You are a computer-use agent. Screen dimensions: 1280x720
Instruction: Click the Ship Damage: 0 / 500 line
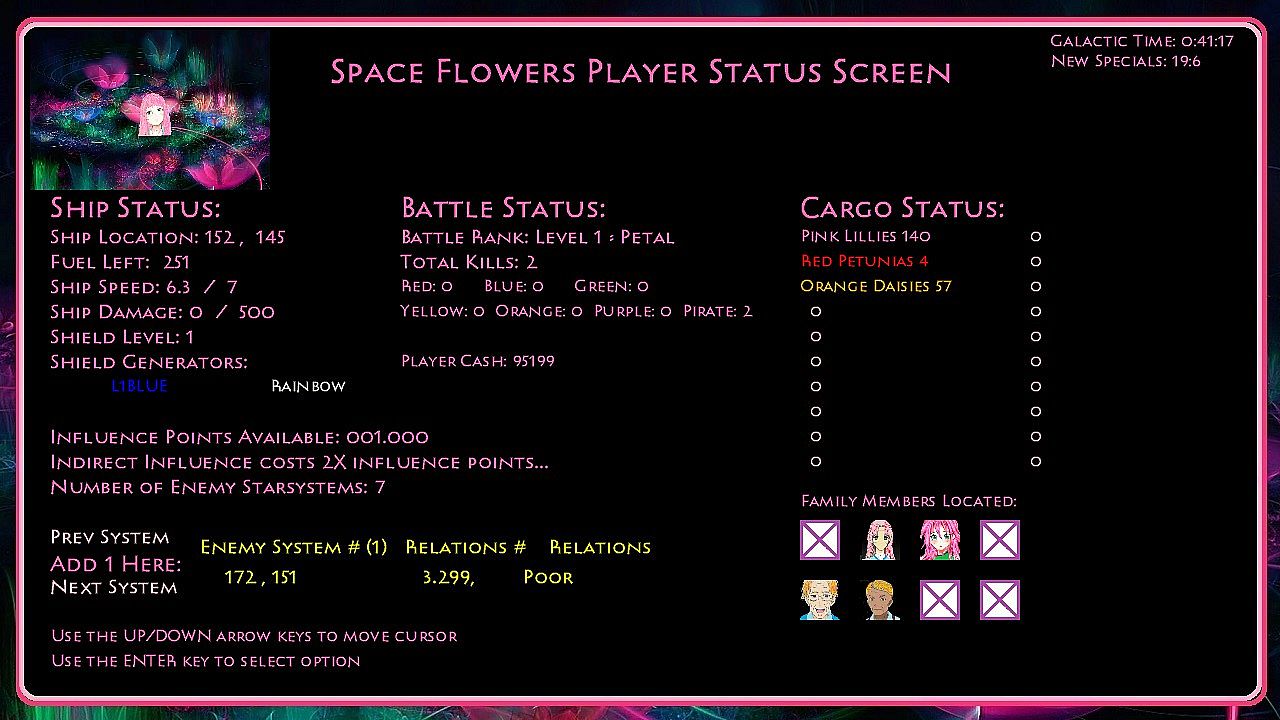[x=162, y=312]
